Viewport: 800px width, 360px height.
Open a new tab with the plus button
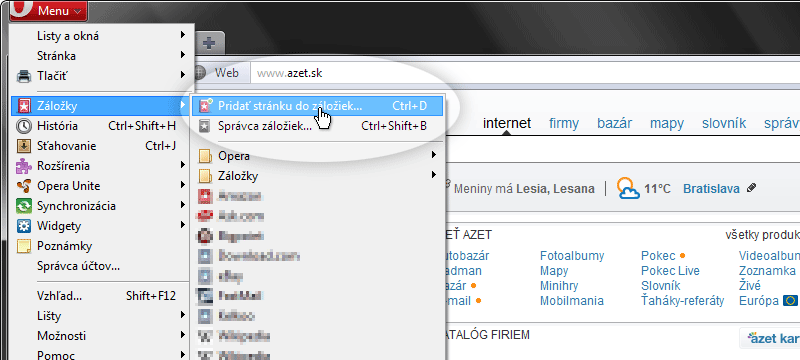(209, 43)
